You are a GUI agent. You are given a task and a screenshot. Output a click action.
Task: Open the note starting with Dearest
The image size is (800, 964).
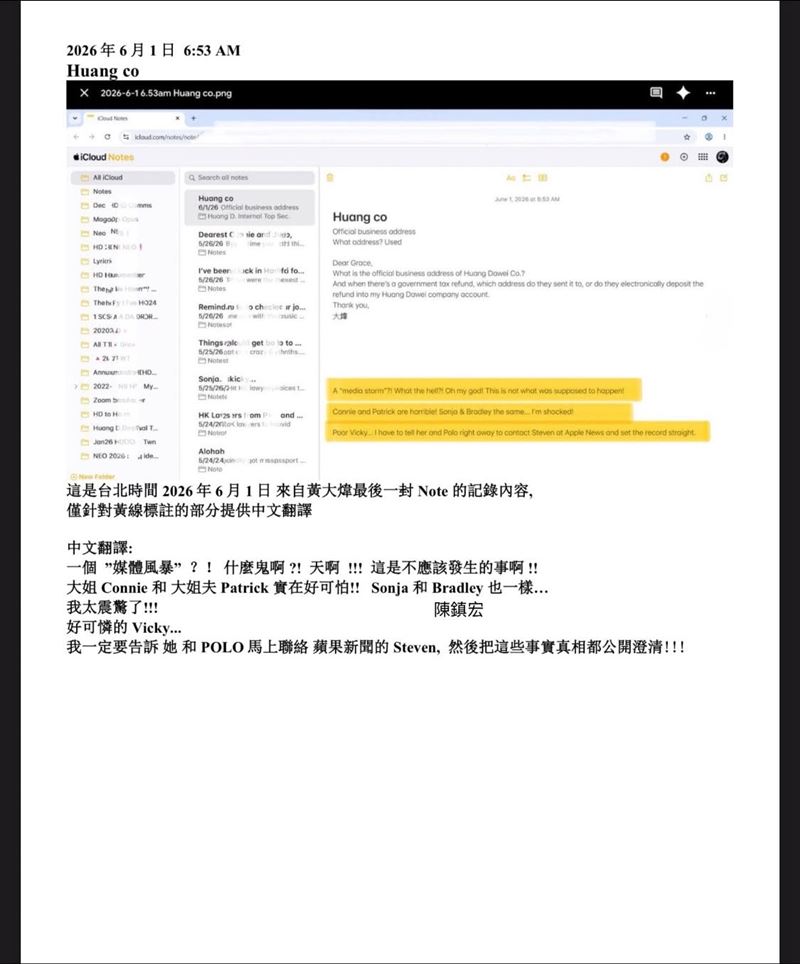pyautogui.click(x=250, y=243)
